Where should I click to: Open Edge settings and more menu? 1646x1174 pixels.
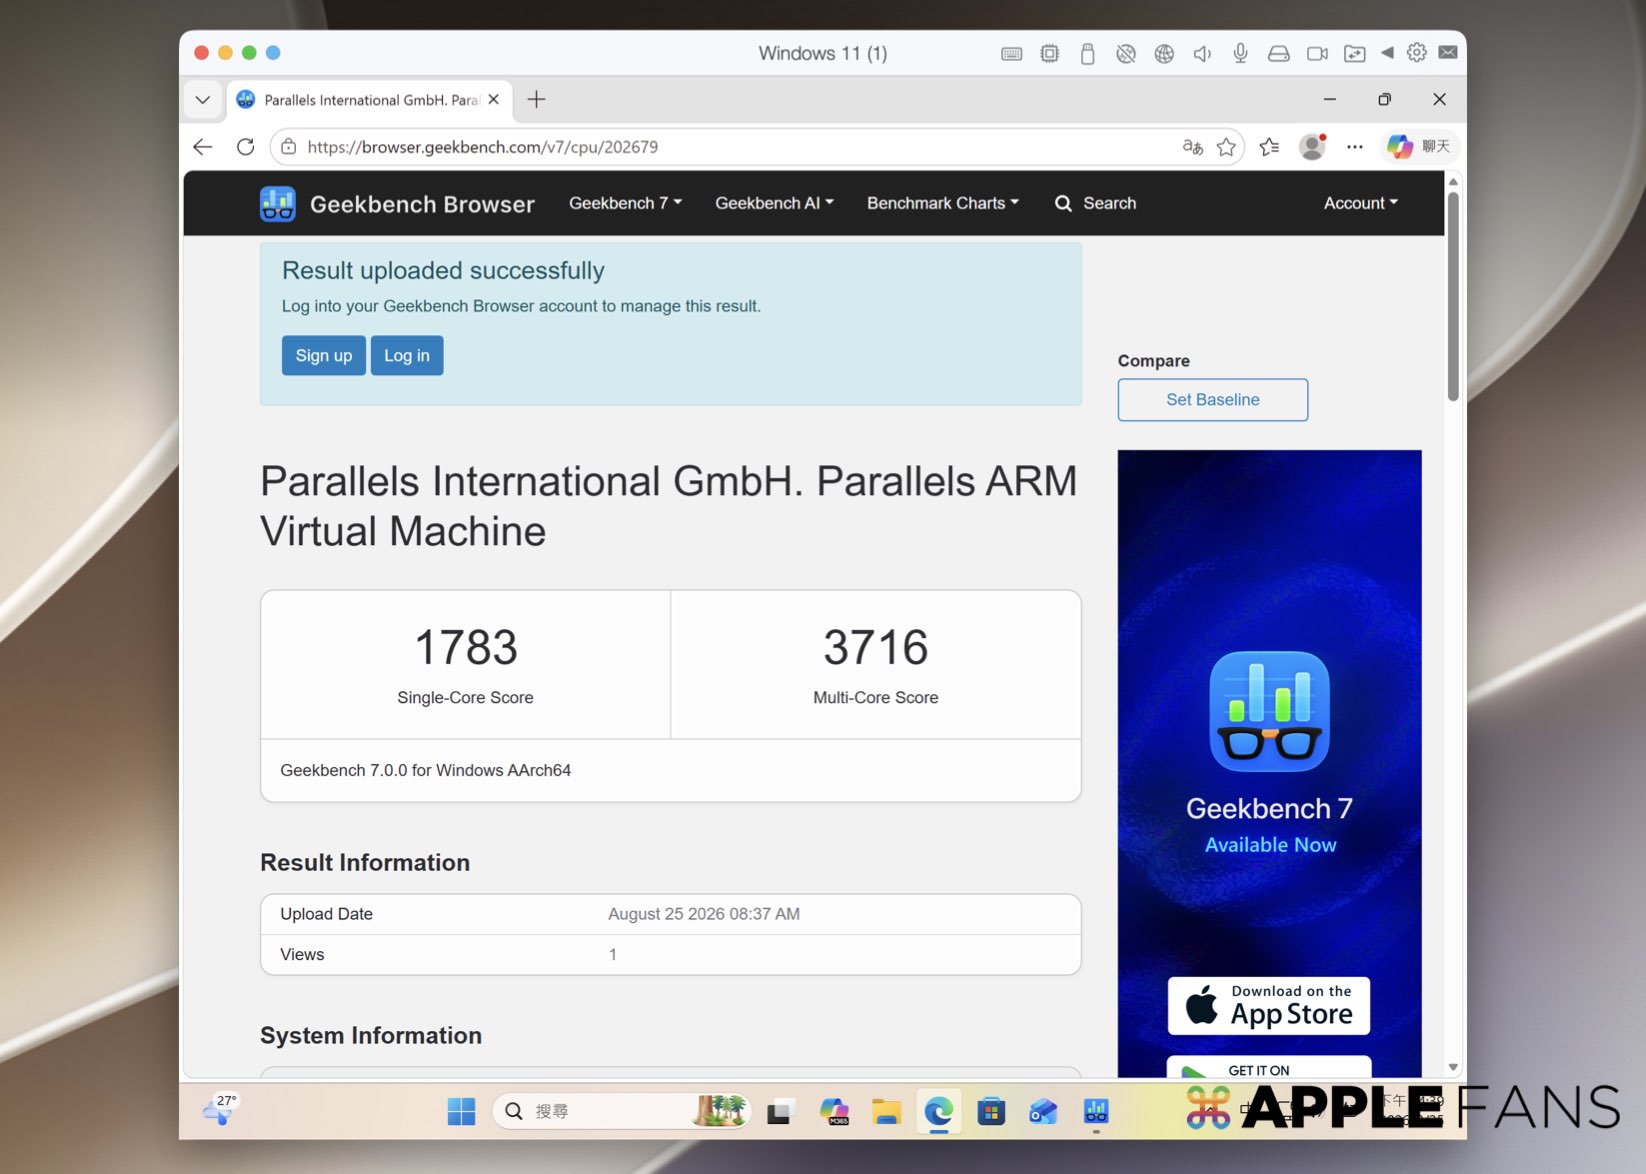pyautogui.click(x=1354, y=147)
